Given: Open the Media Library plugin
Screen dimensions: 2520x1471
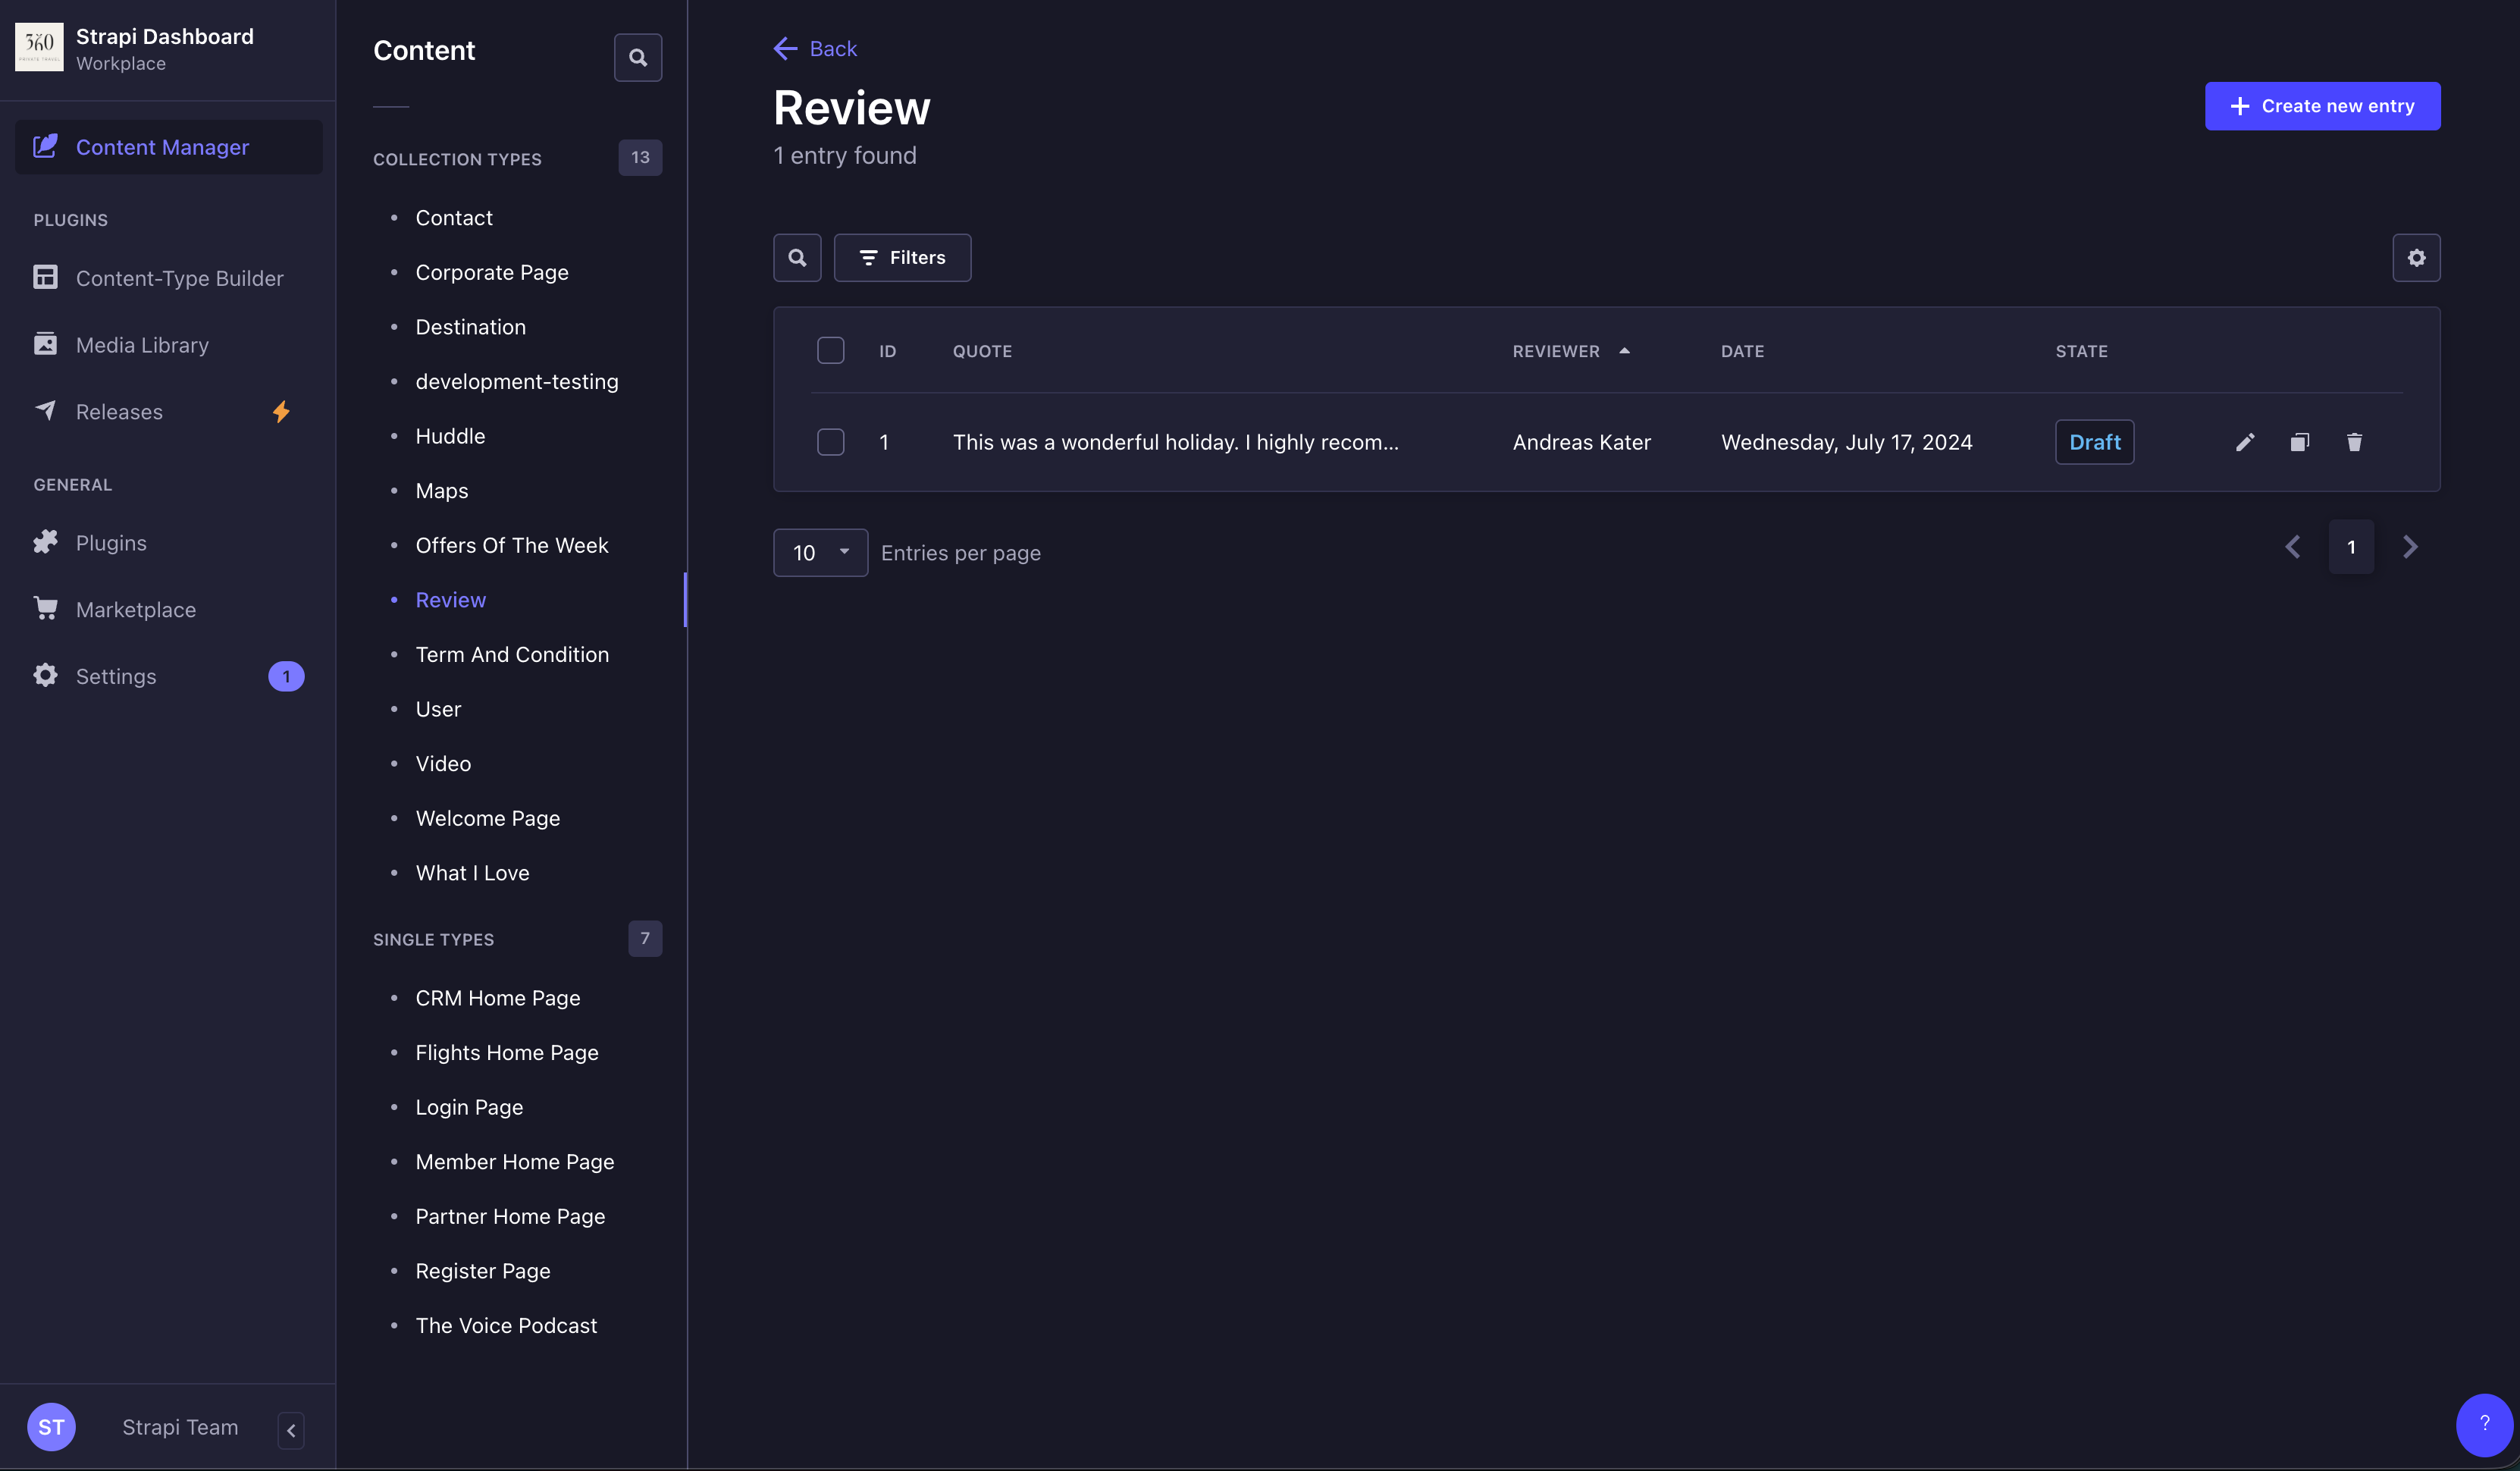Looking at the screenshot, I should (x=142, y=345).
